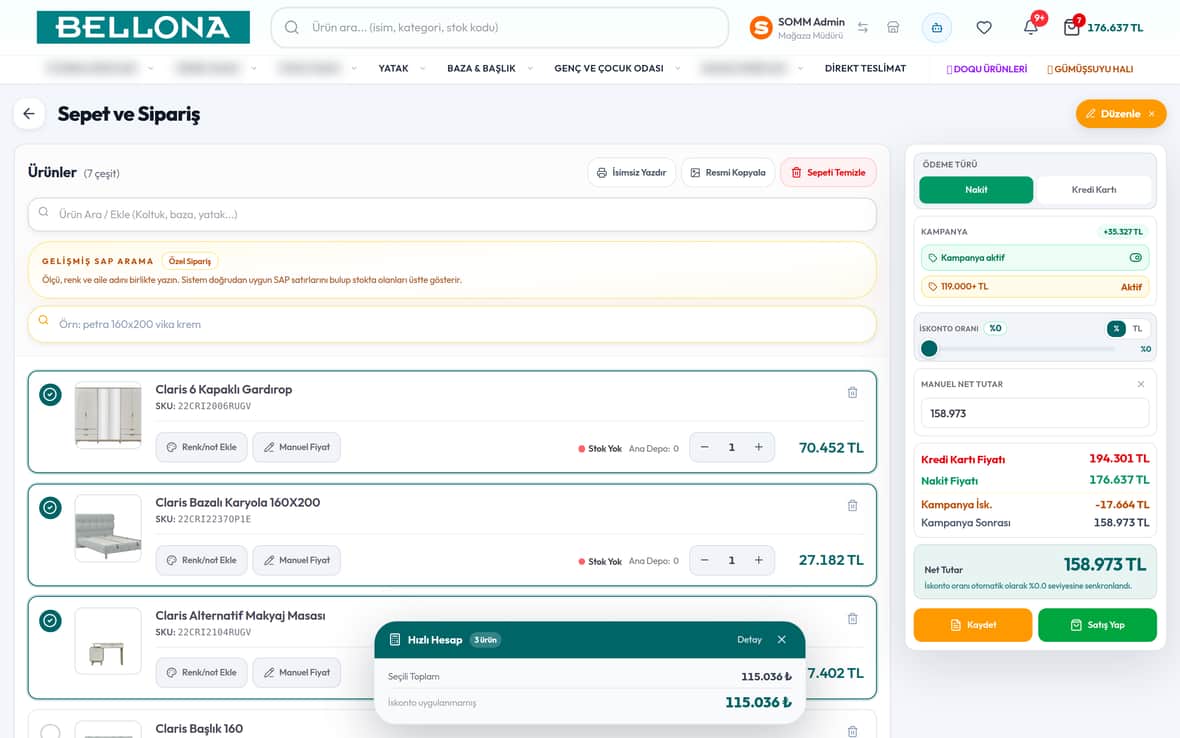Screen dimensions: 1180x738
Task: Go back with the arrow beside Sepet ve Sipariş
Action: click(x=29, y=114)
